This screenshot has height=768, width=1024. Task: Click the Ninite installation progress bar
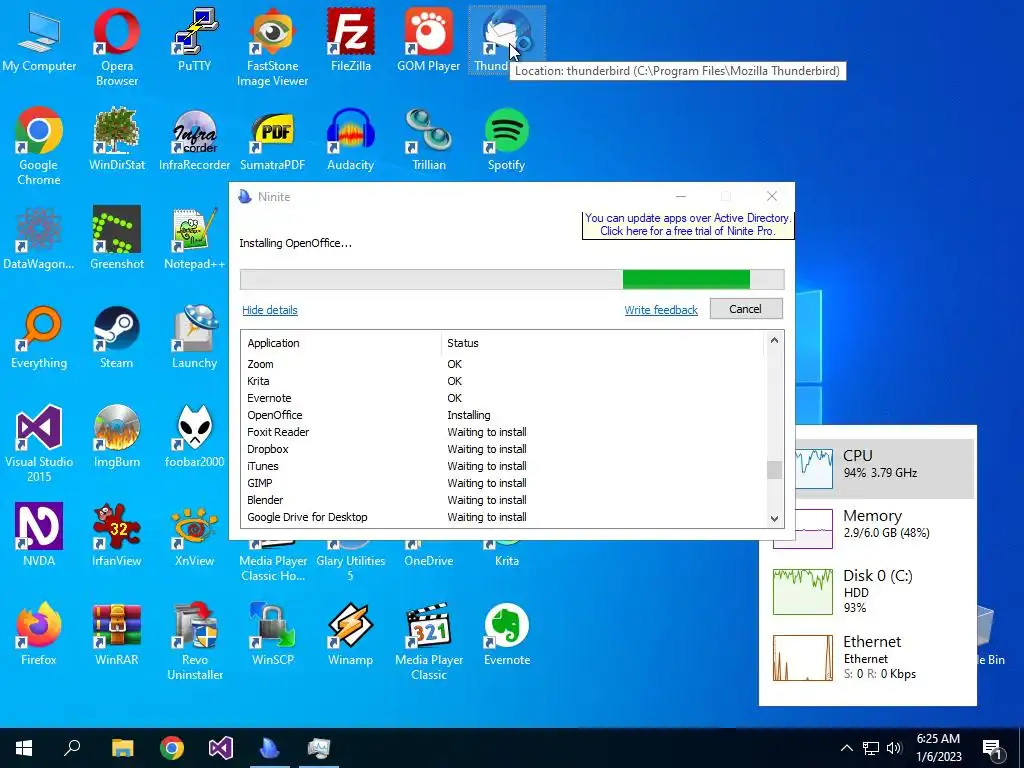(512, 279)
